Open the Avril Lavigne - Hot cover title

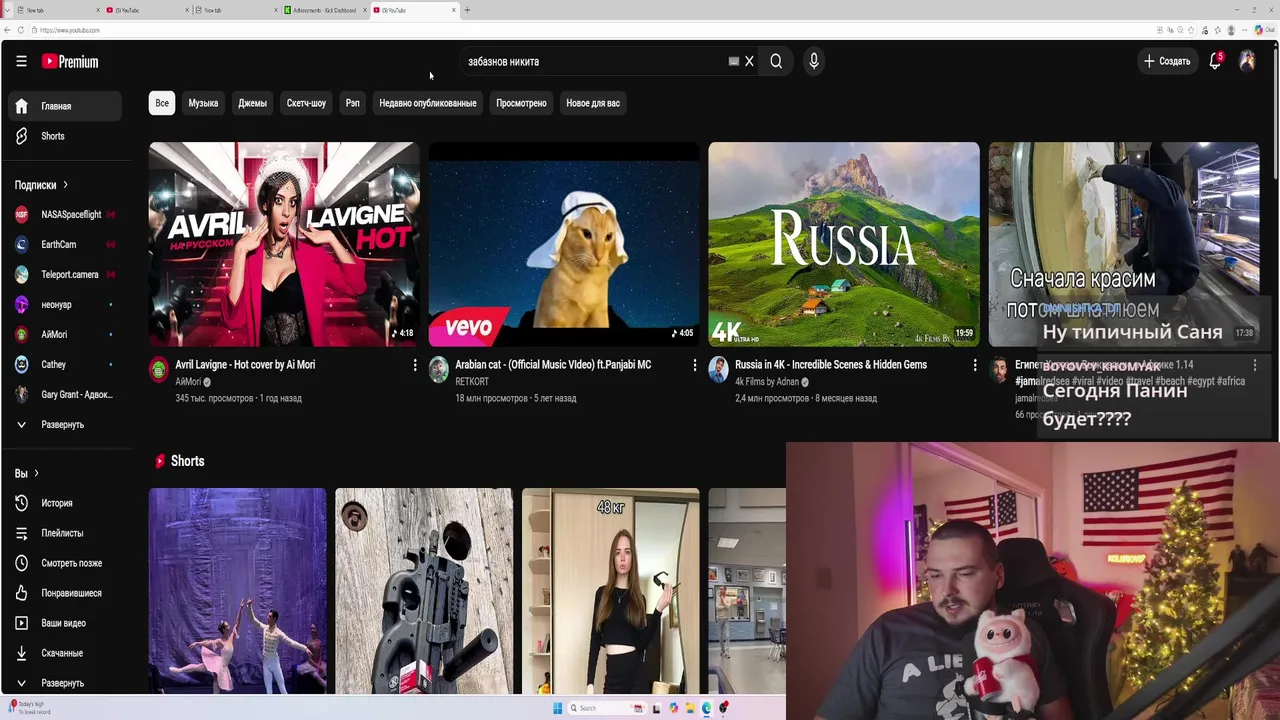[x=245, y=365]
